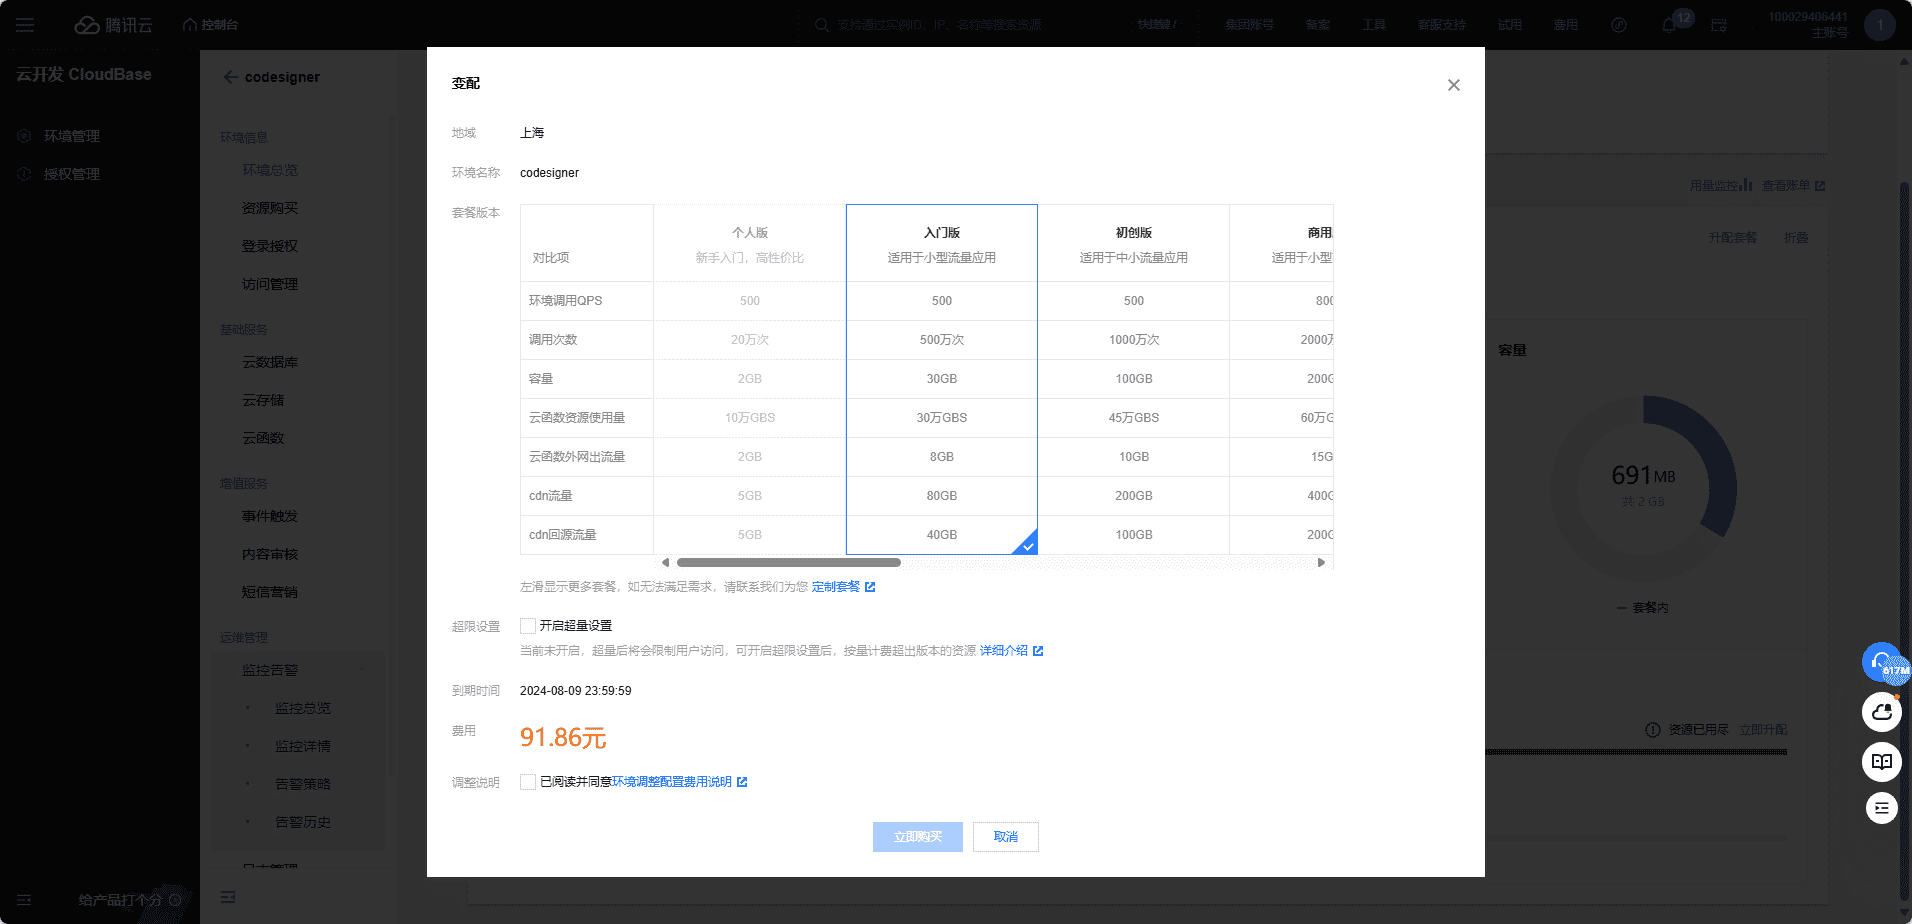Open 监控总览 submenu item

(x=303, y=708)
